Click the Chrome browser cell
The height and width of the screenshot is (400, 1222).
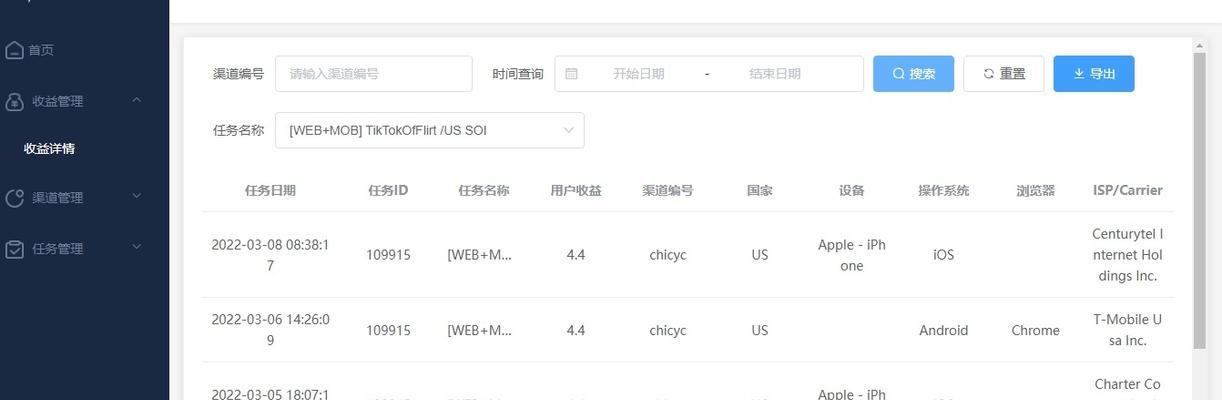point(1036,330)
